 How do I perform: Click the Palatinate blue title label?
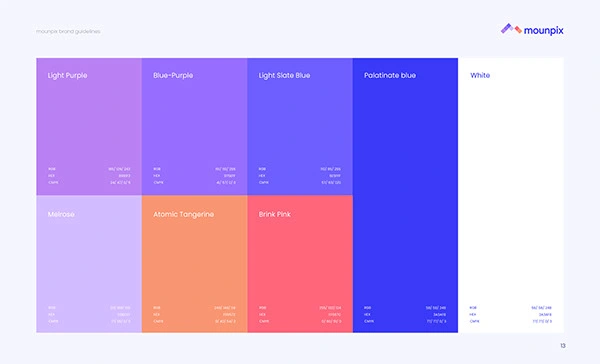click(x=390, y=75)
